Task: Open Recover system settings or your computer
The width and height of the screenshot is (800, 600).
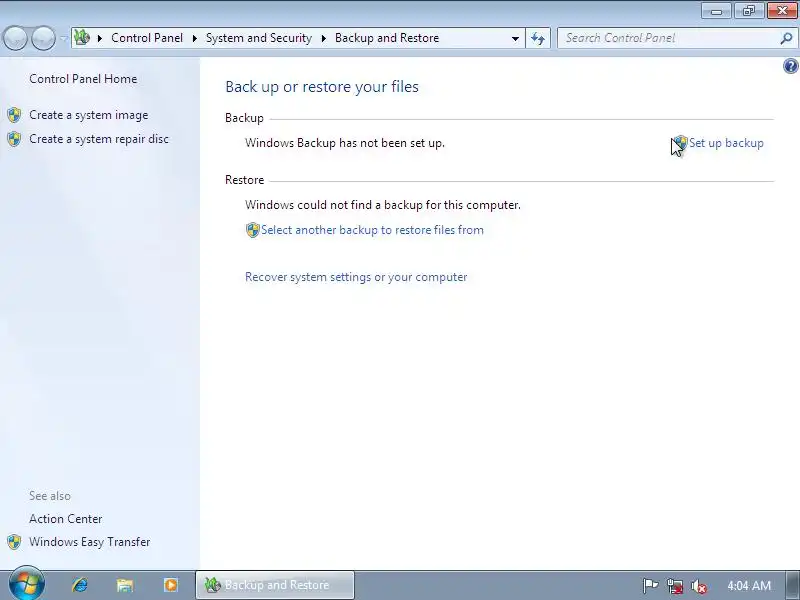Action: coord(356,277)
